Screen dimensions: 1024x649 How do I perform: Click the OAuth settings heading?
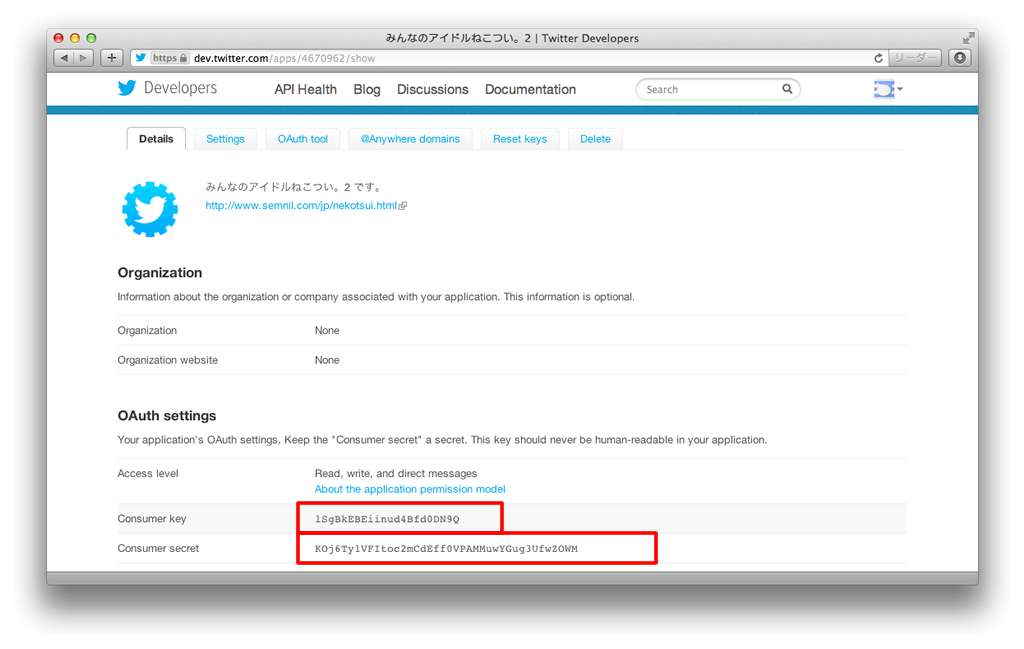(x=167, y=416)
